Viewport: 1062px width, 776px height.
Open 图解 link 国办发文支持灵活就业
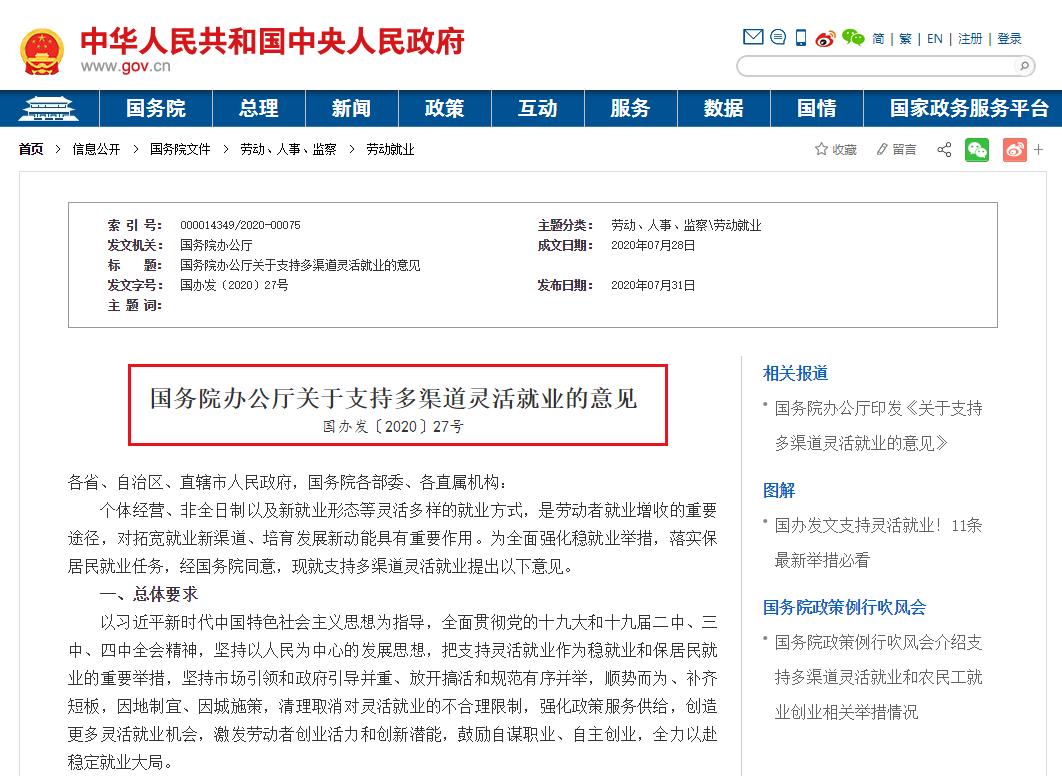point(878,542)
